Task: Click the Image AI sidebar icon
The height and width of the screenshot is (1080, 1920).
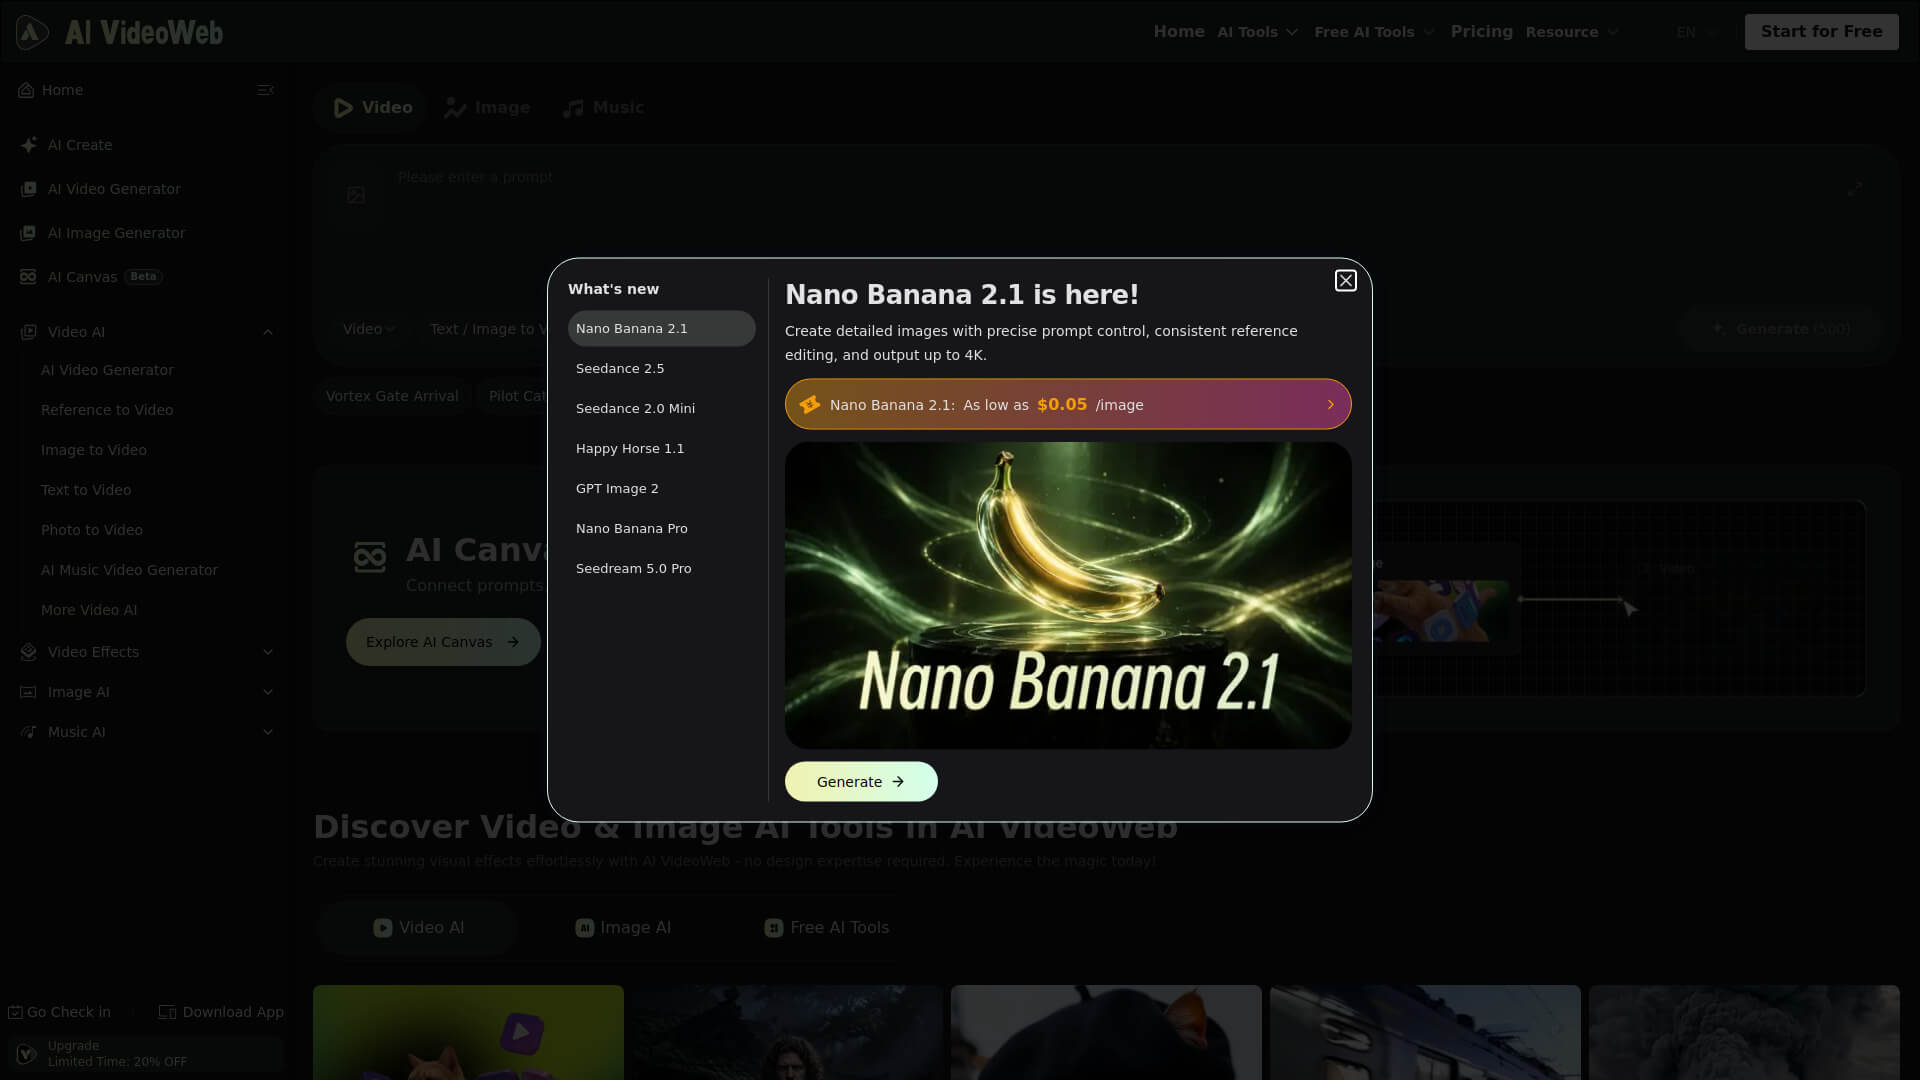Action: tap(29, 692)
